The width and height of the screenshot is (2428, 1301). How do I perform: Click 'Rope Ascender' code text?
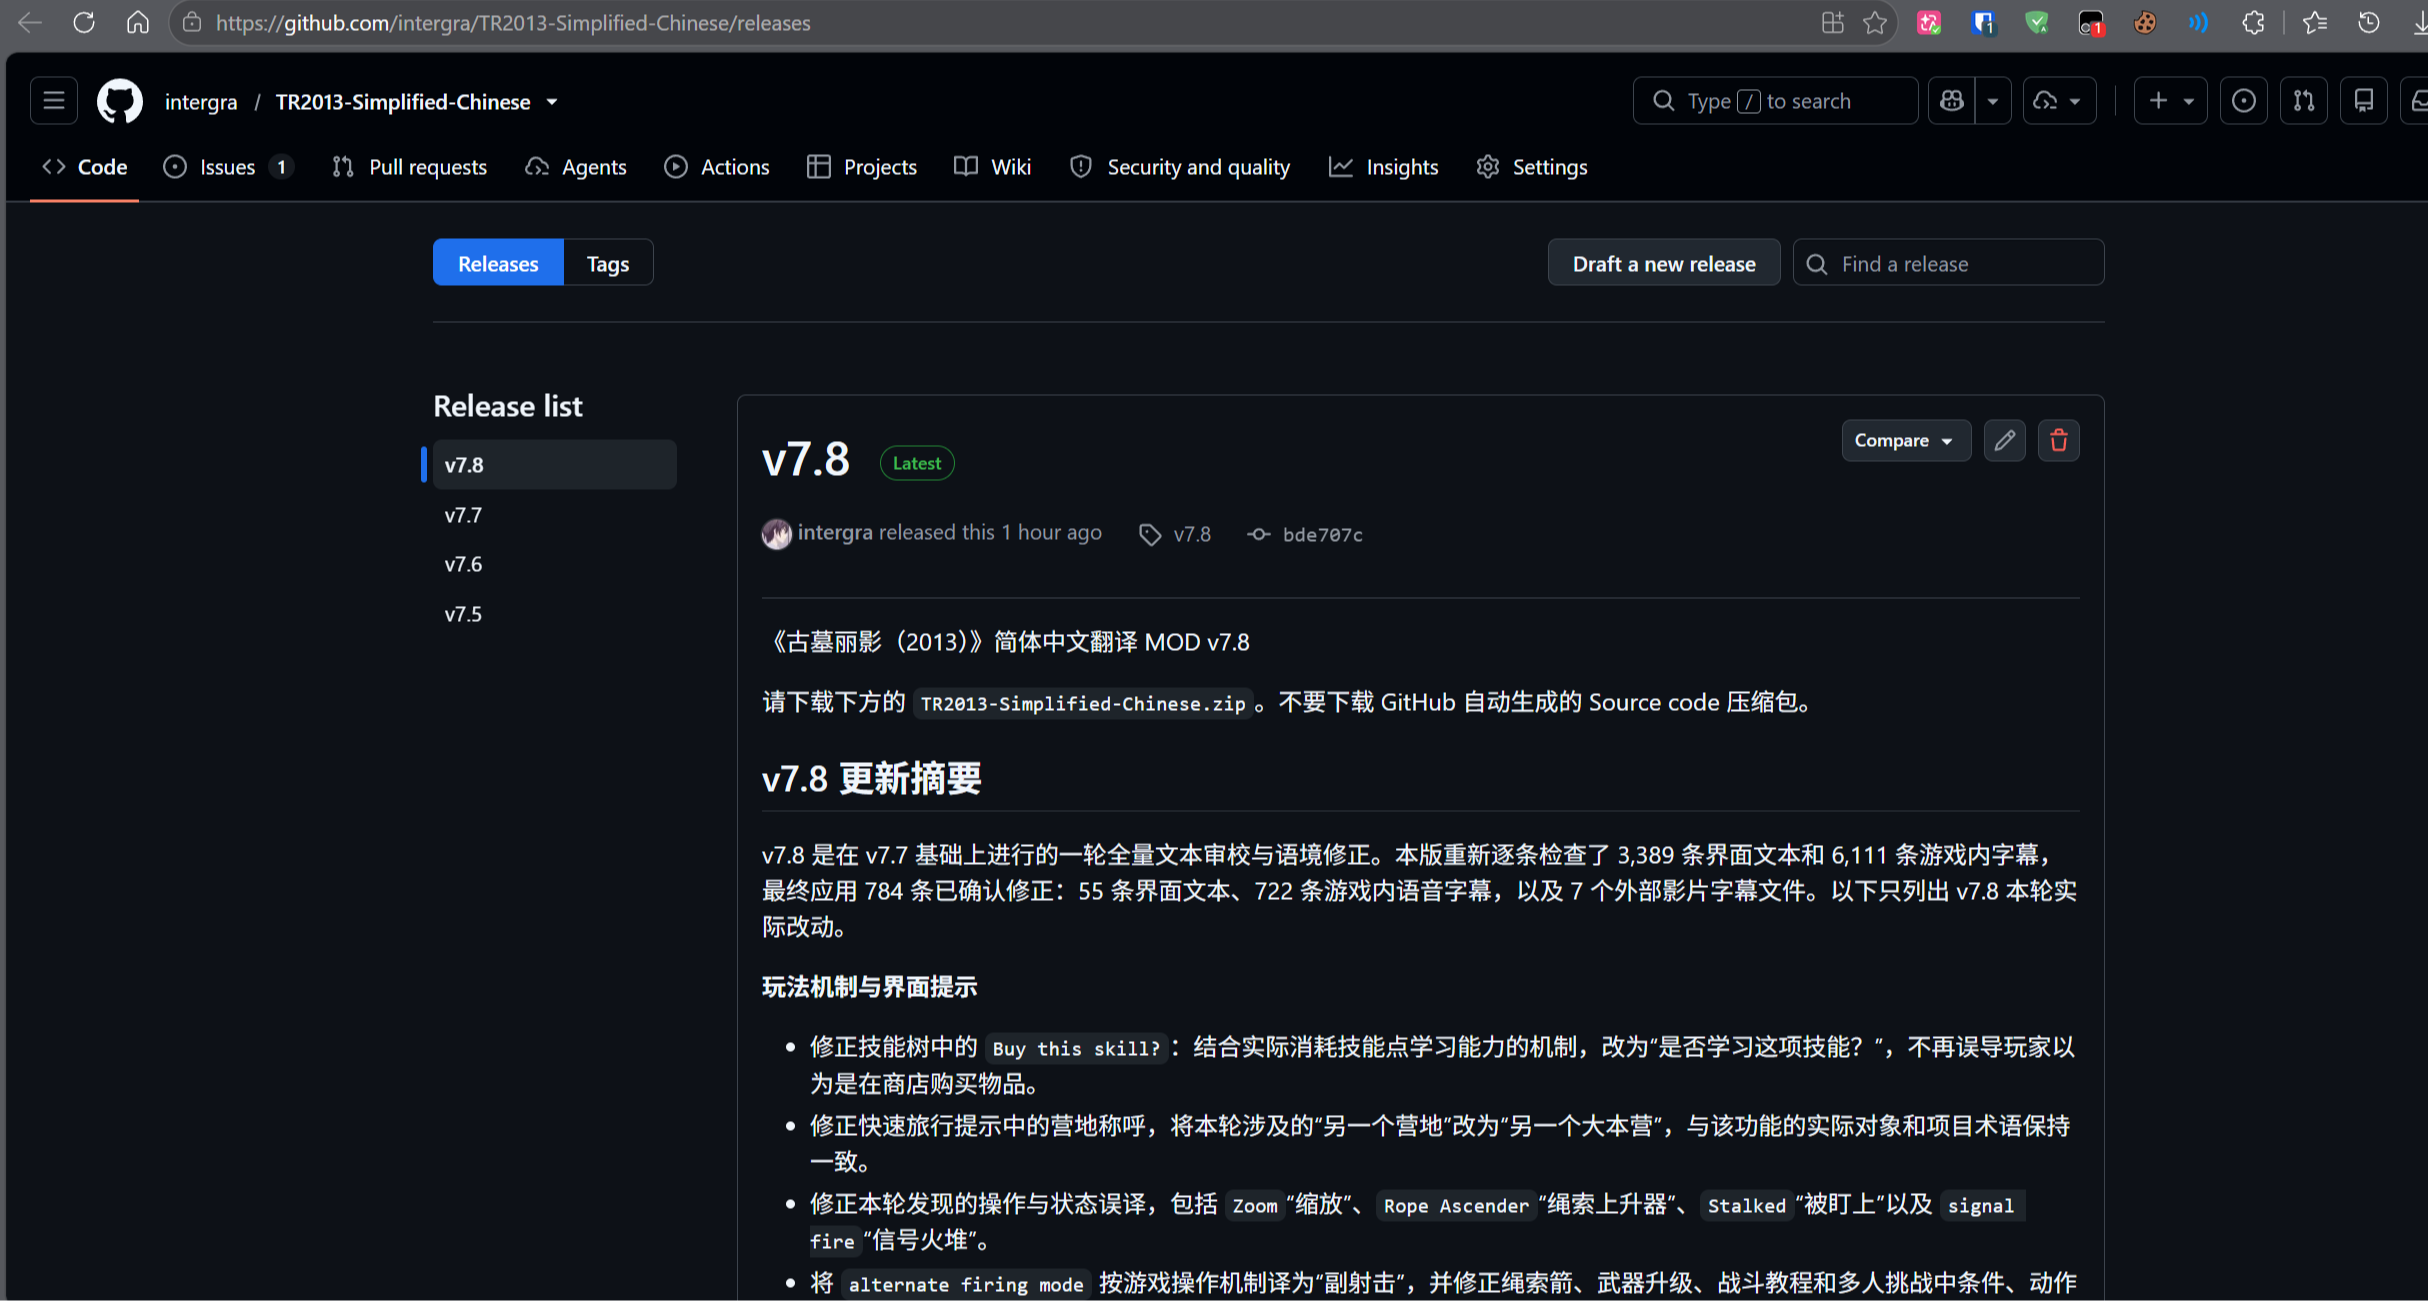pyautogui.click(x=1456, y=1206)
